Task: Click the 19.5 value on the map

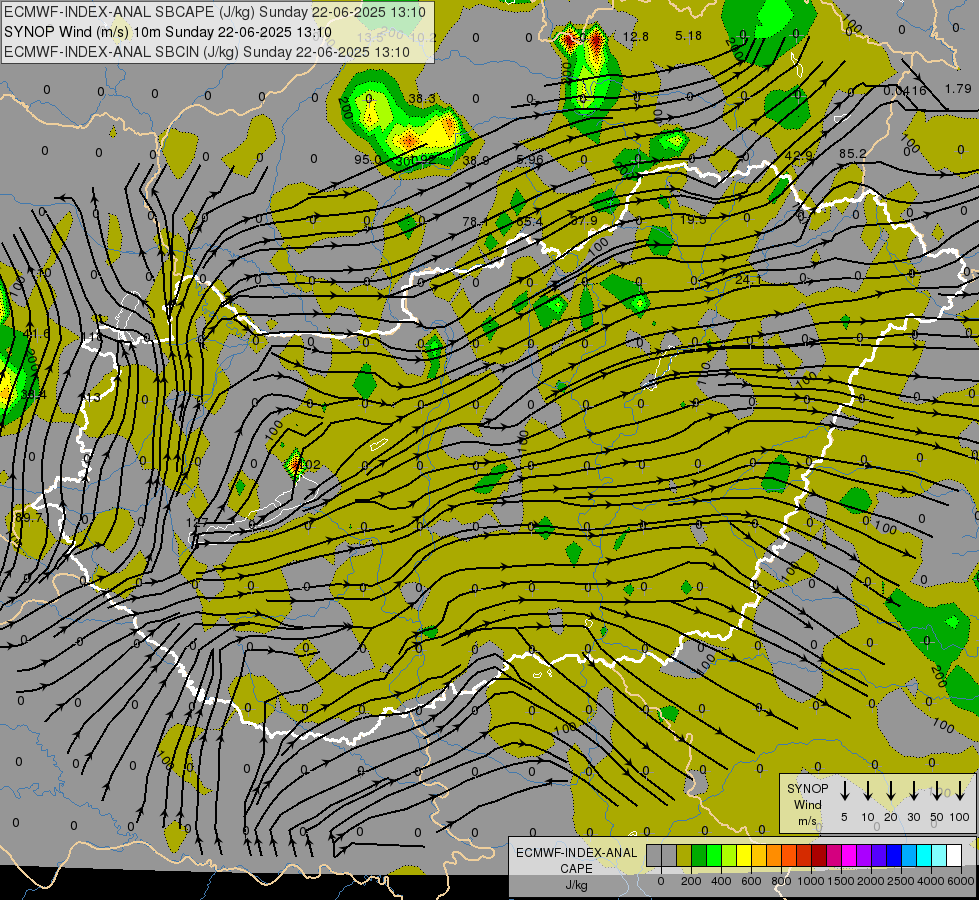Action: coord(693,219)
